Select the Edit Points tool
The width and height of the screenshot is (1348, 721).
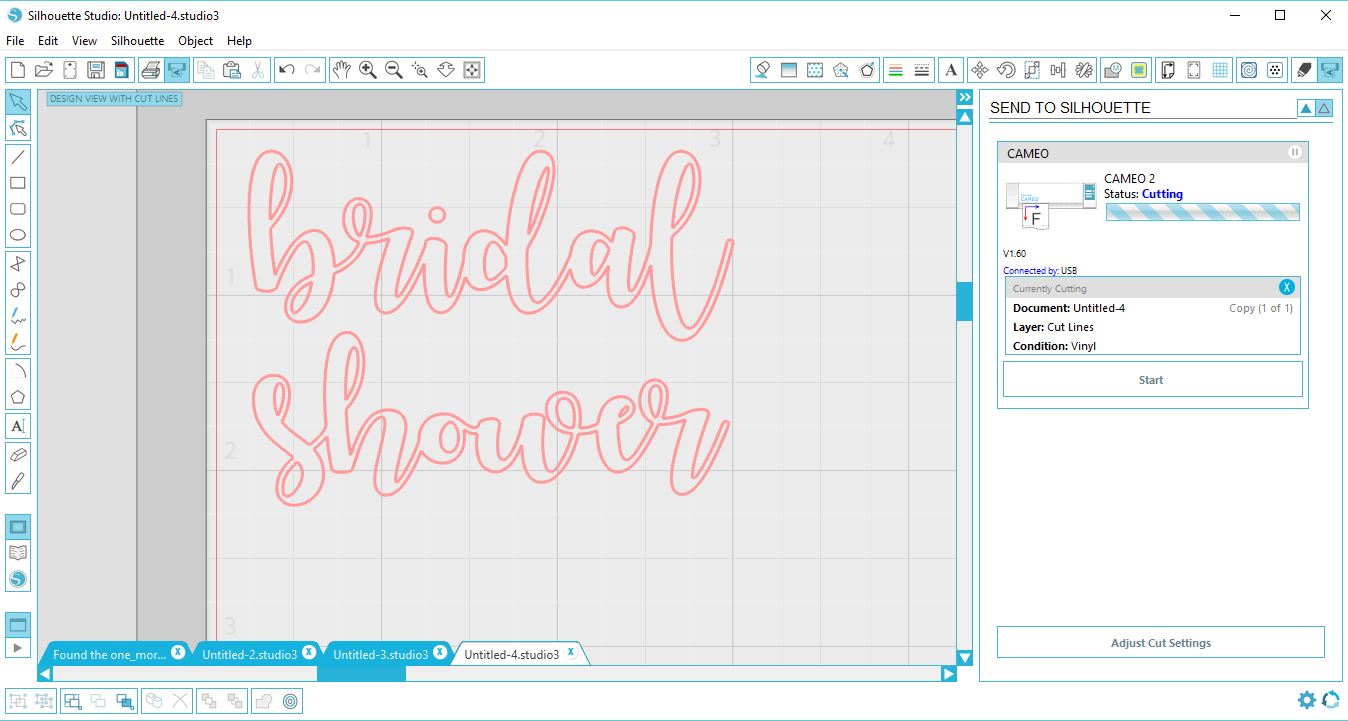coord(18,128)
